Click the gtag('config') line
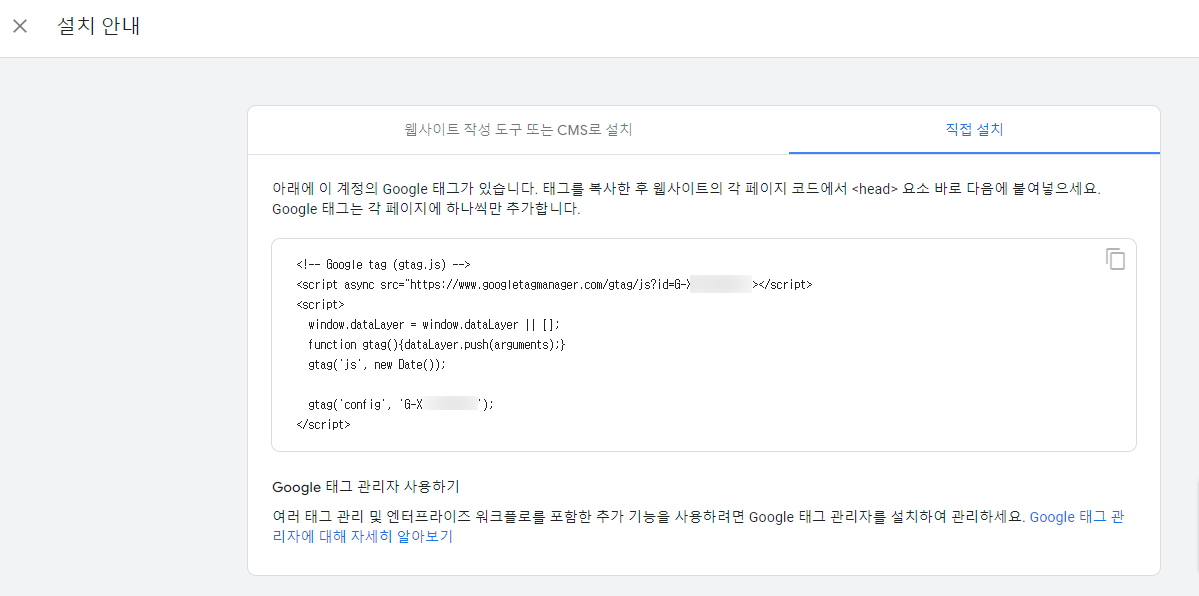This screenshot has height=596, width=1199. pyautogui.click(x=400, y=404)
